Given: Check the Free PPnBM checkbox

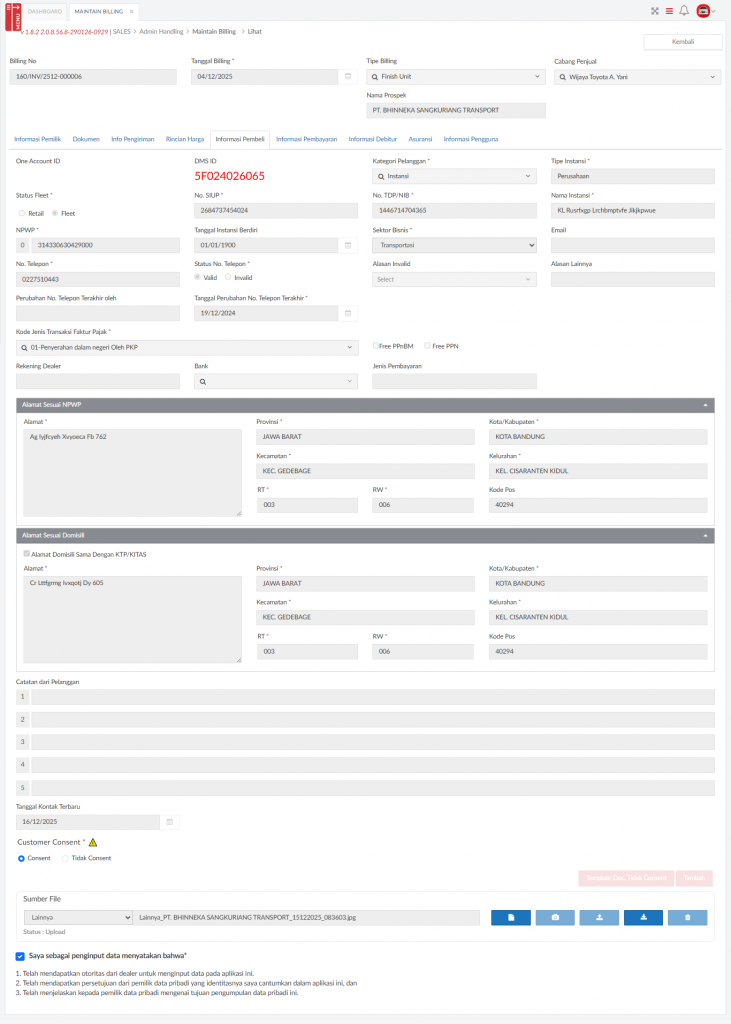Looking at the screenshot, I should pos(376,346).
